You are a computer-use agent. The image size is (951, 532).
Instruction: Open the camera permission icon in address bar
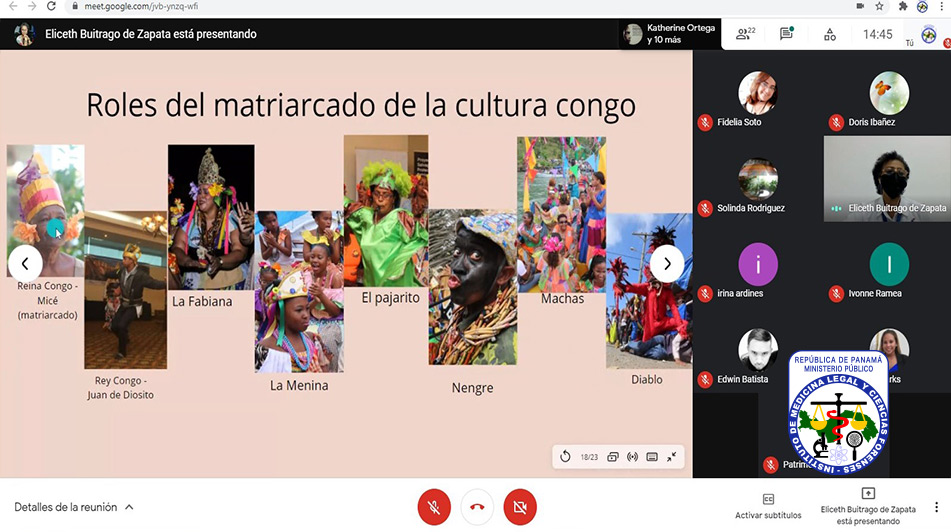860,6
